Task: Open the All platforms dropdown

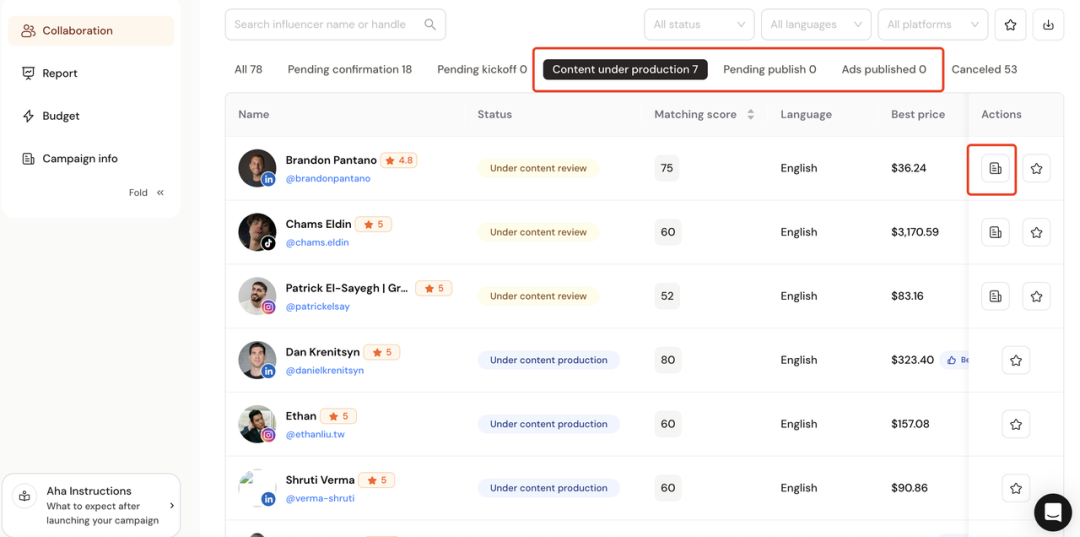Action: (932, 25)
